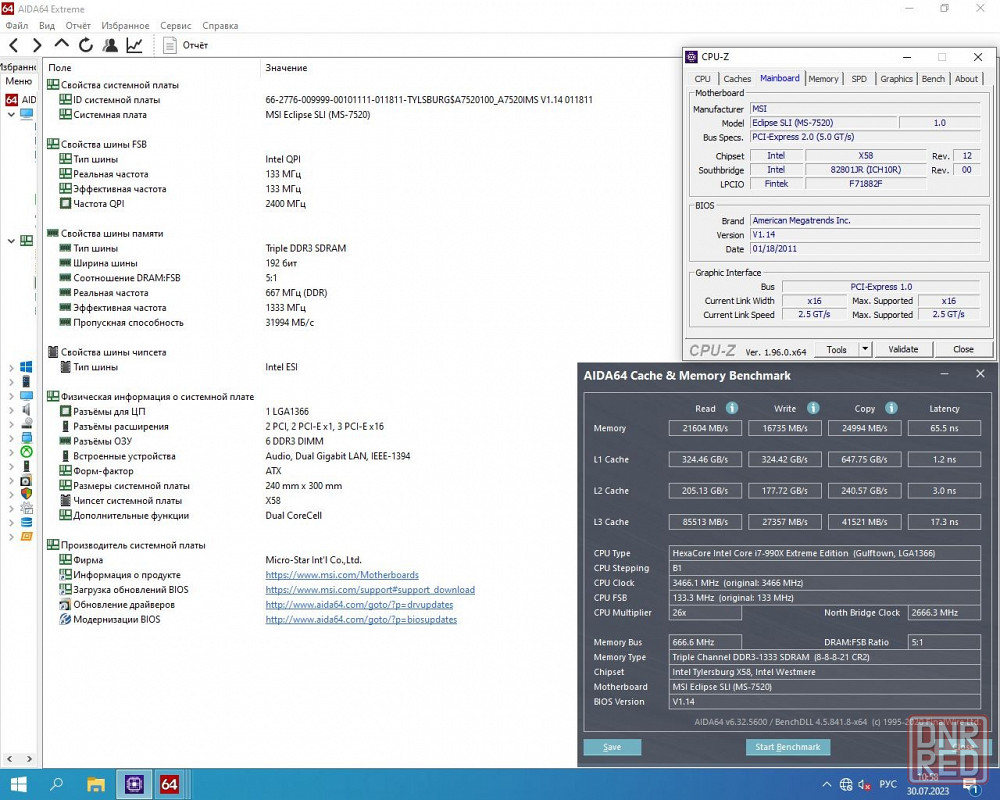This screenshot has width=1000, height=800.
Task: Select the Devices icon in tree
Action: point(26,466)
